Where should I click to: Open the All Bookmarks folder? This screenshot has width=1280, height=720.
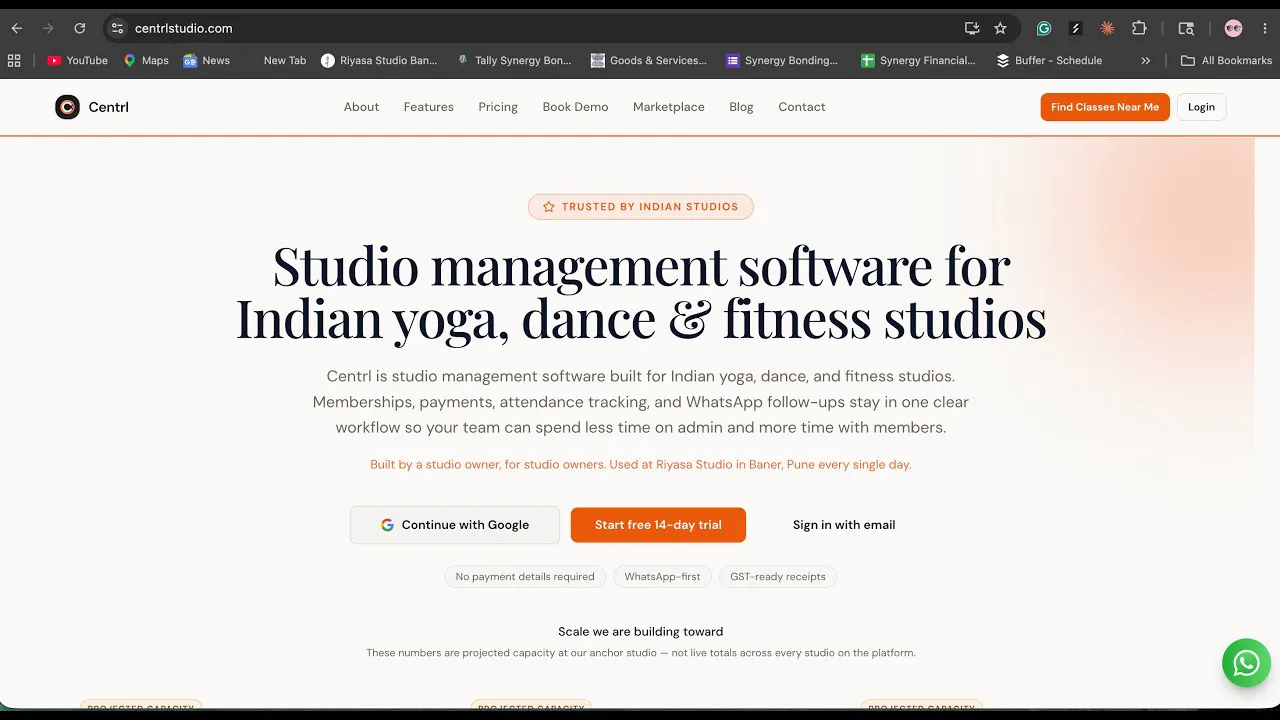[x=1226, y=60]
